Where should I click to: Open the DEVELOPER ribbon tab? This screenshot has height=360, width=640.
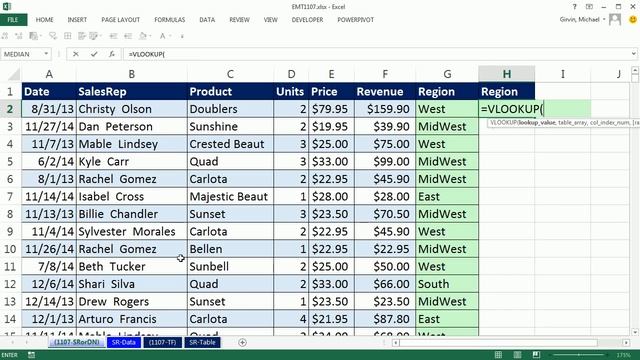[307, 20]
